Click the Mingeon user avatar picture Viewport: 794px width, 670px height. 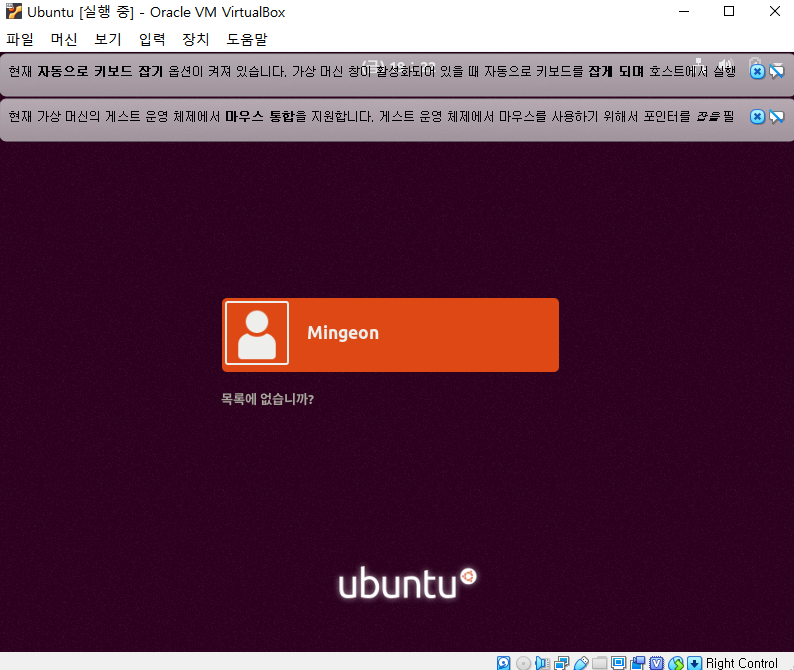(257, 333)
